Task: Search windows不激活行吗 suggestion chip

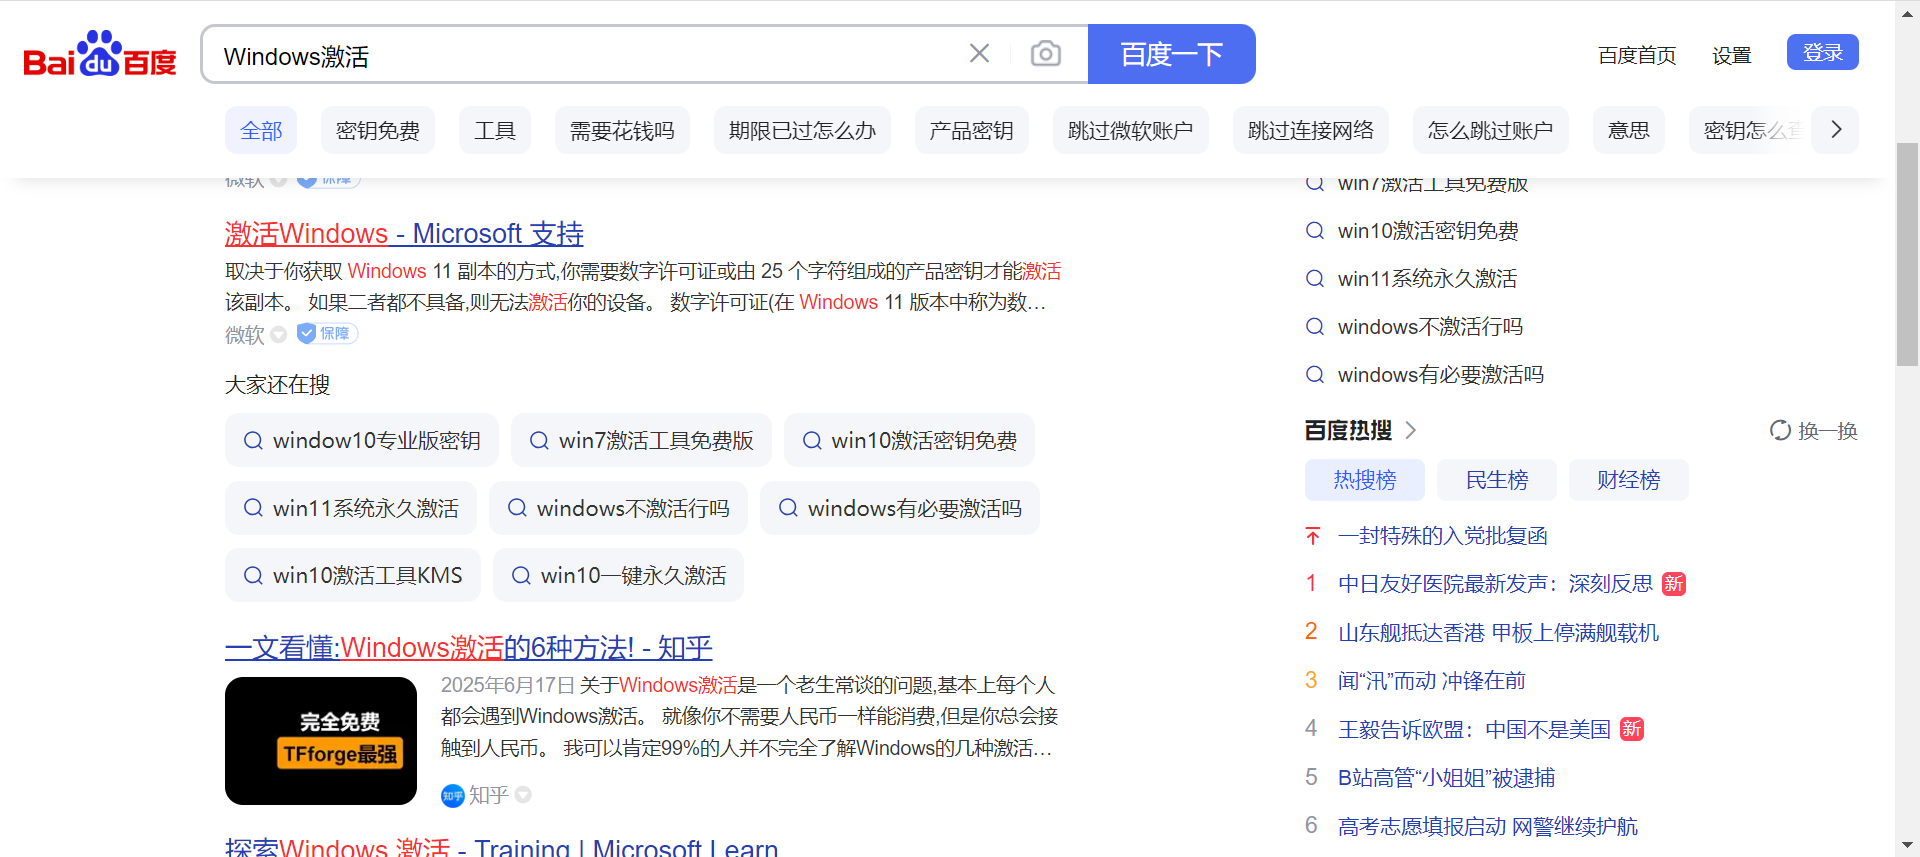Action: coord(618,508)
